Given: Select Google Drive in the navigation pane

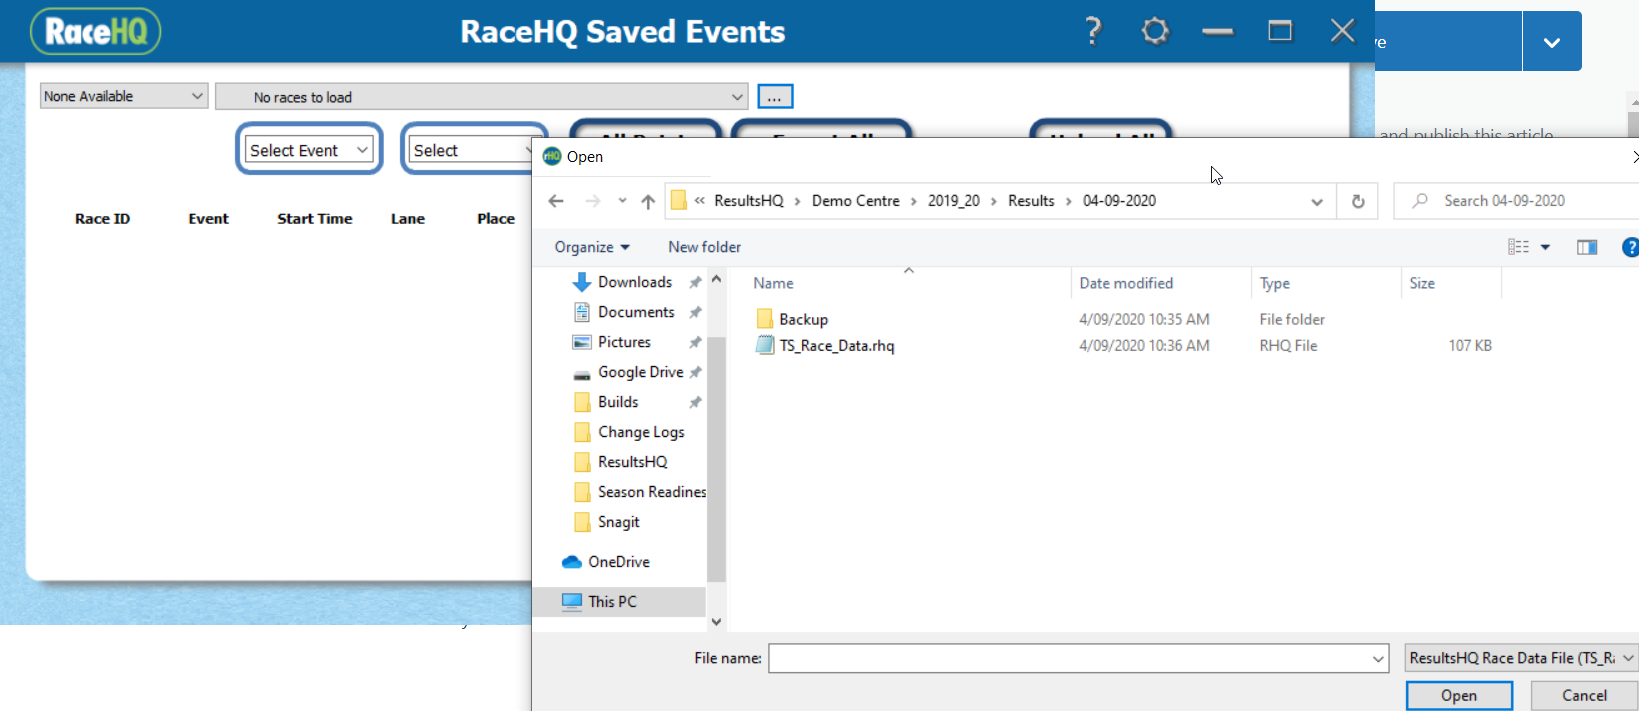Looking at the screenshot, I should pyautogui.click(x=640, y=372).
